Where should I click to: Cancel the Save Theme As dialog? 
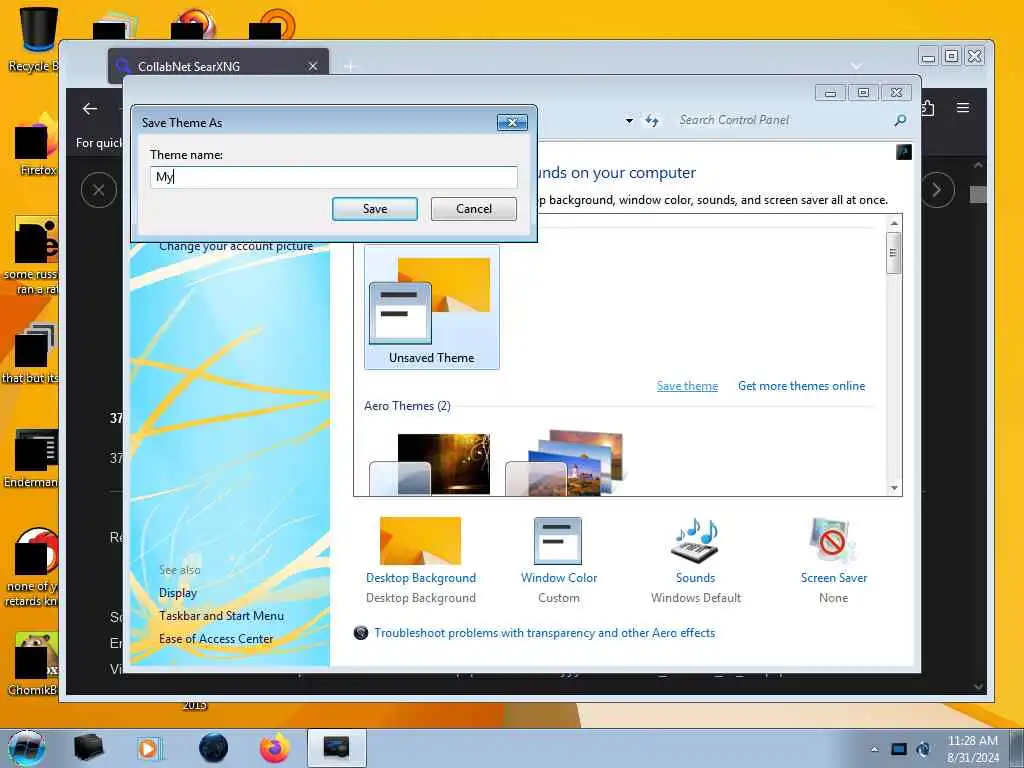point(473,209)
